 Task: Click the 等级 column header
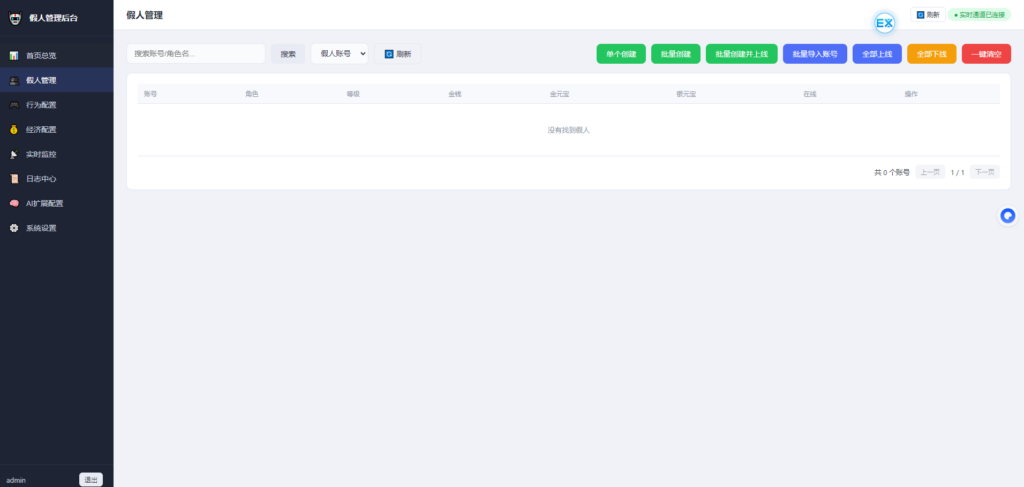(353, 94)
